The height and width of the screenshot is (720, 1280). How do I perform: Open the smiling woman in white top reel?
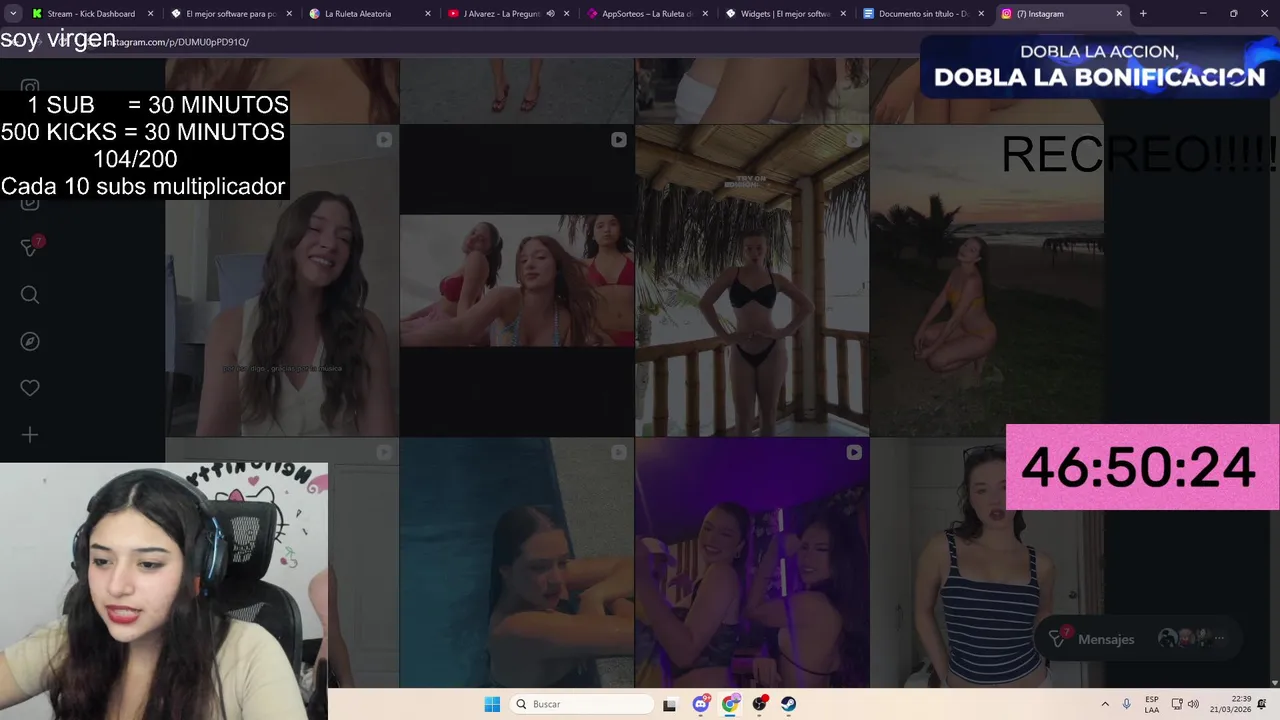(282, 281)
